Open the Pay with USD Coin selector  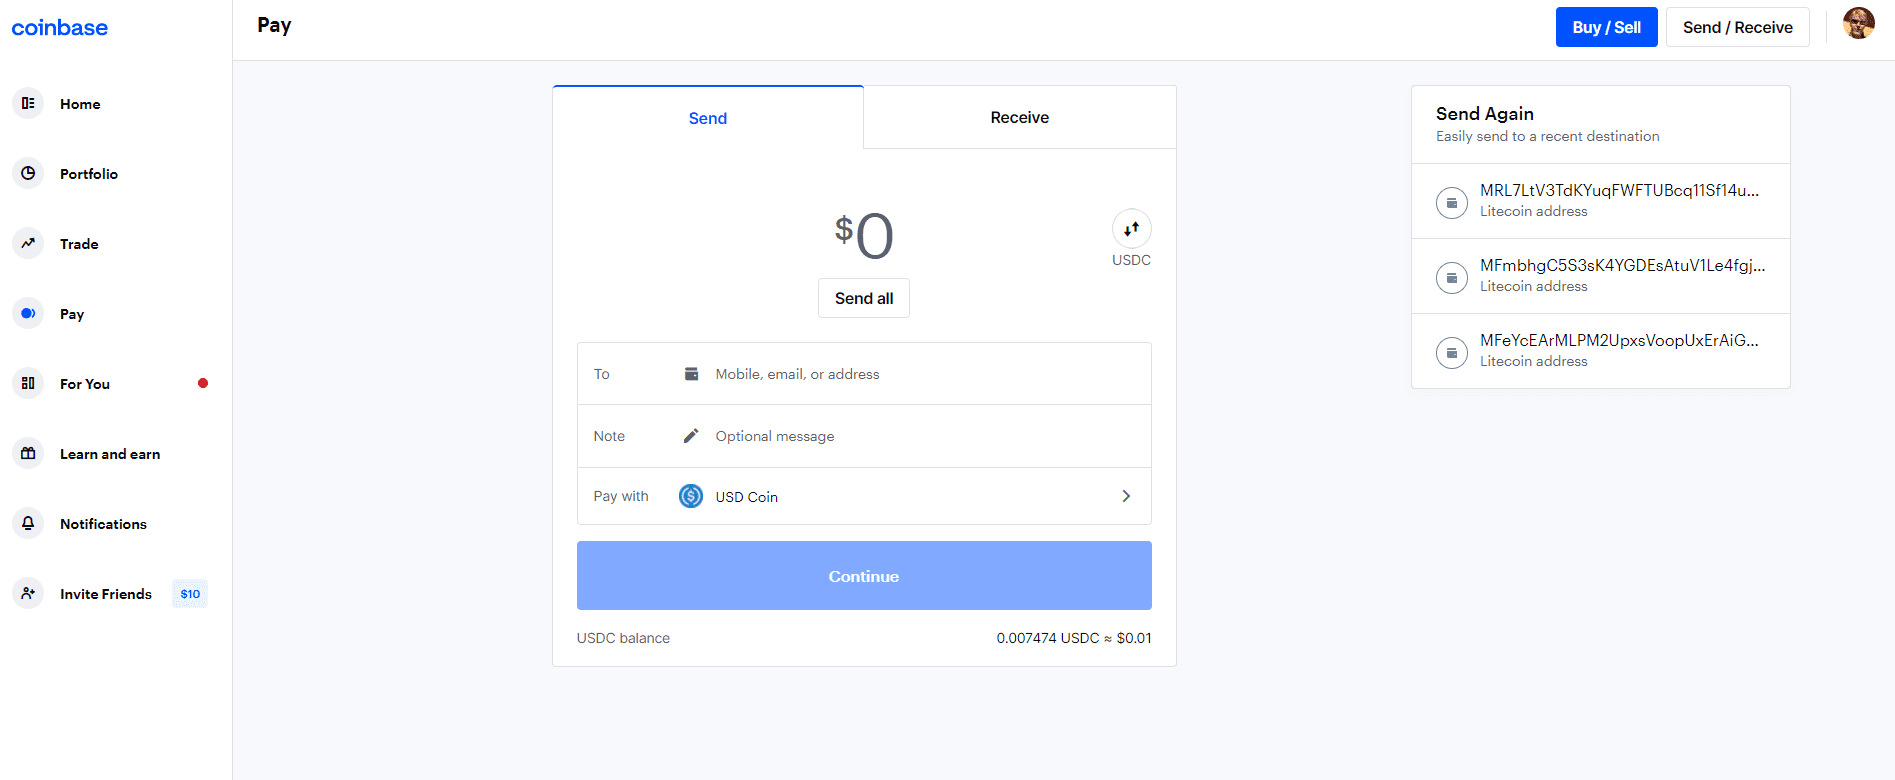point(864,496)
